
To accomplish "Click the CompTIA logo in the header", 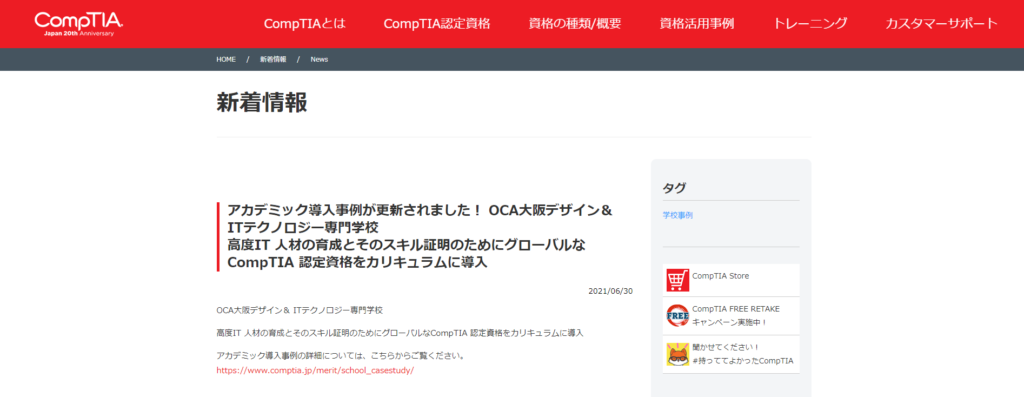I will point(79,24).
